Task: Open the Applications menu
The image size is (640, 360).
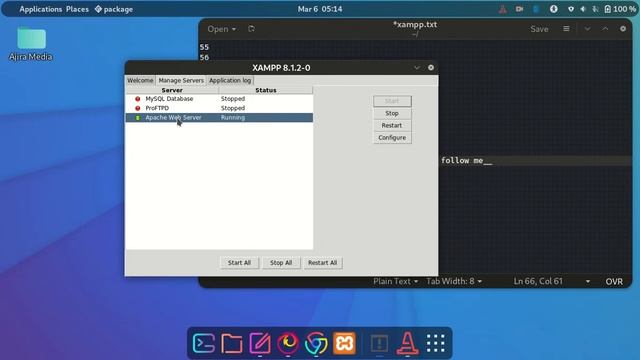Action: 40,9
